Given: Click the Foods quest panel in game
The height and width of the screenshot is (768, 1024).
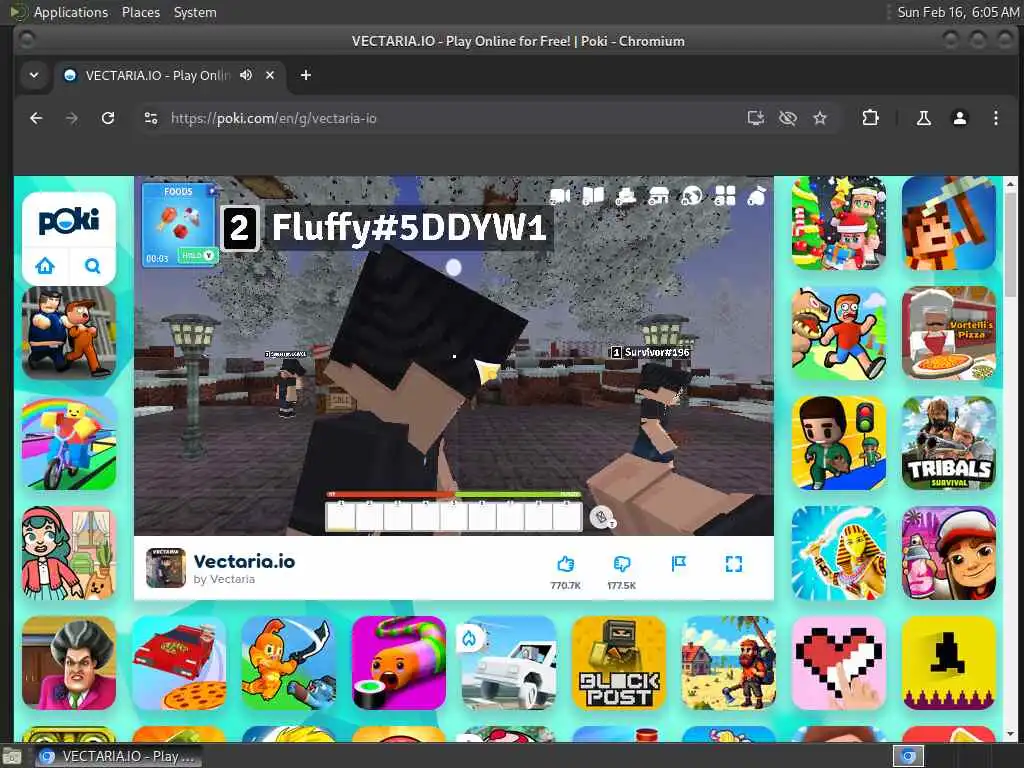Looking at the screenshot, I should click(180, 224).
